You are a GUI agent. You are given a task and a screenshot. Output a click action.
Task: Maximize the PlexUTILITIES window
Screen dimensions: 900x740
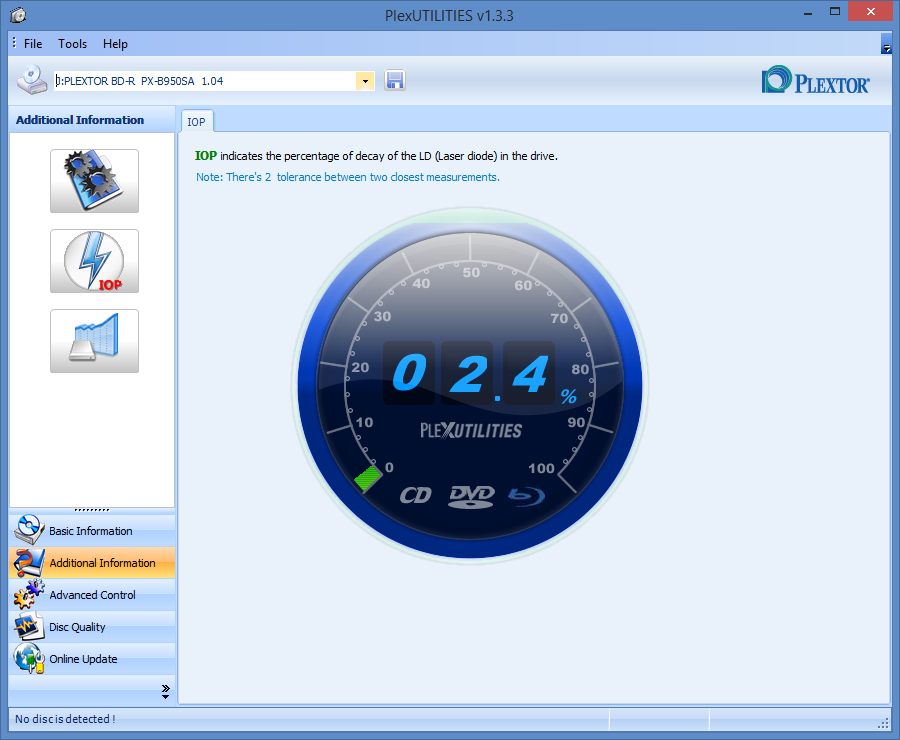click(835, 12)
